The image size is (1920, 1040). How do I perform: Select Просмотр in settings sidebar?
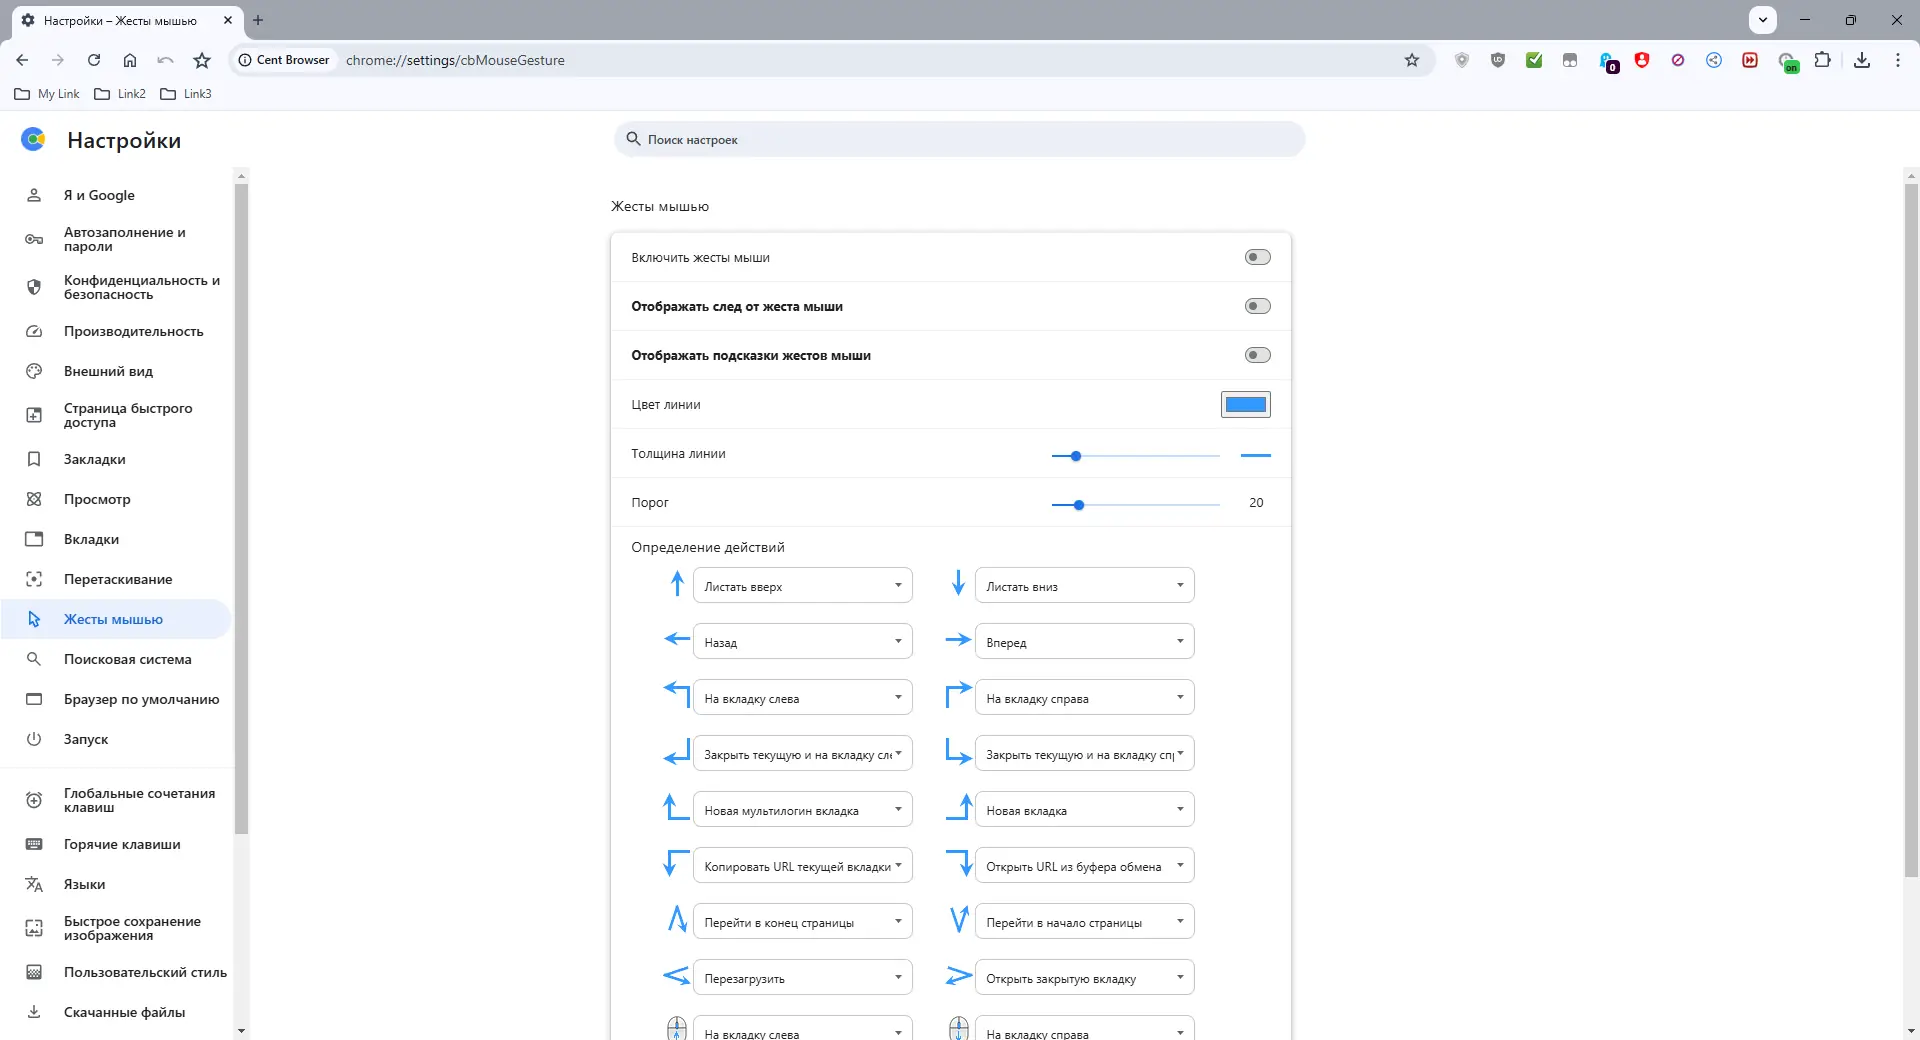point(116,499)
